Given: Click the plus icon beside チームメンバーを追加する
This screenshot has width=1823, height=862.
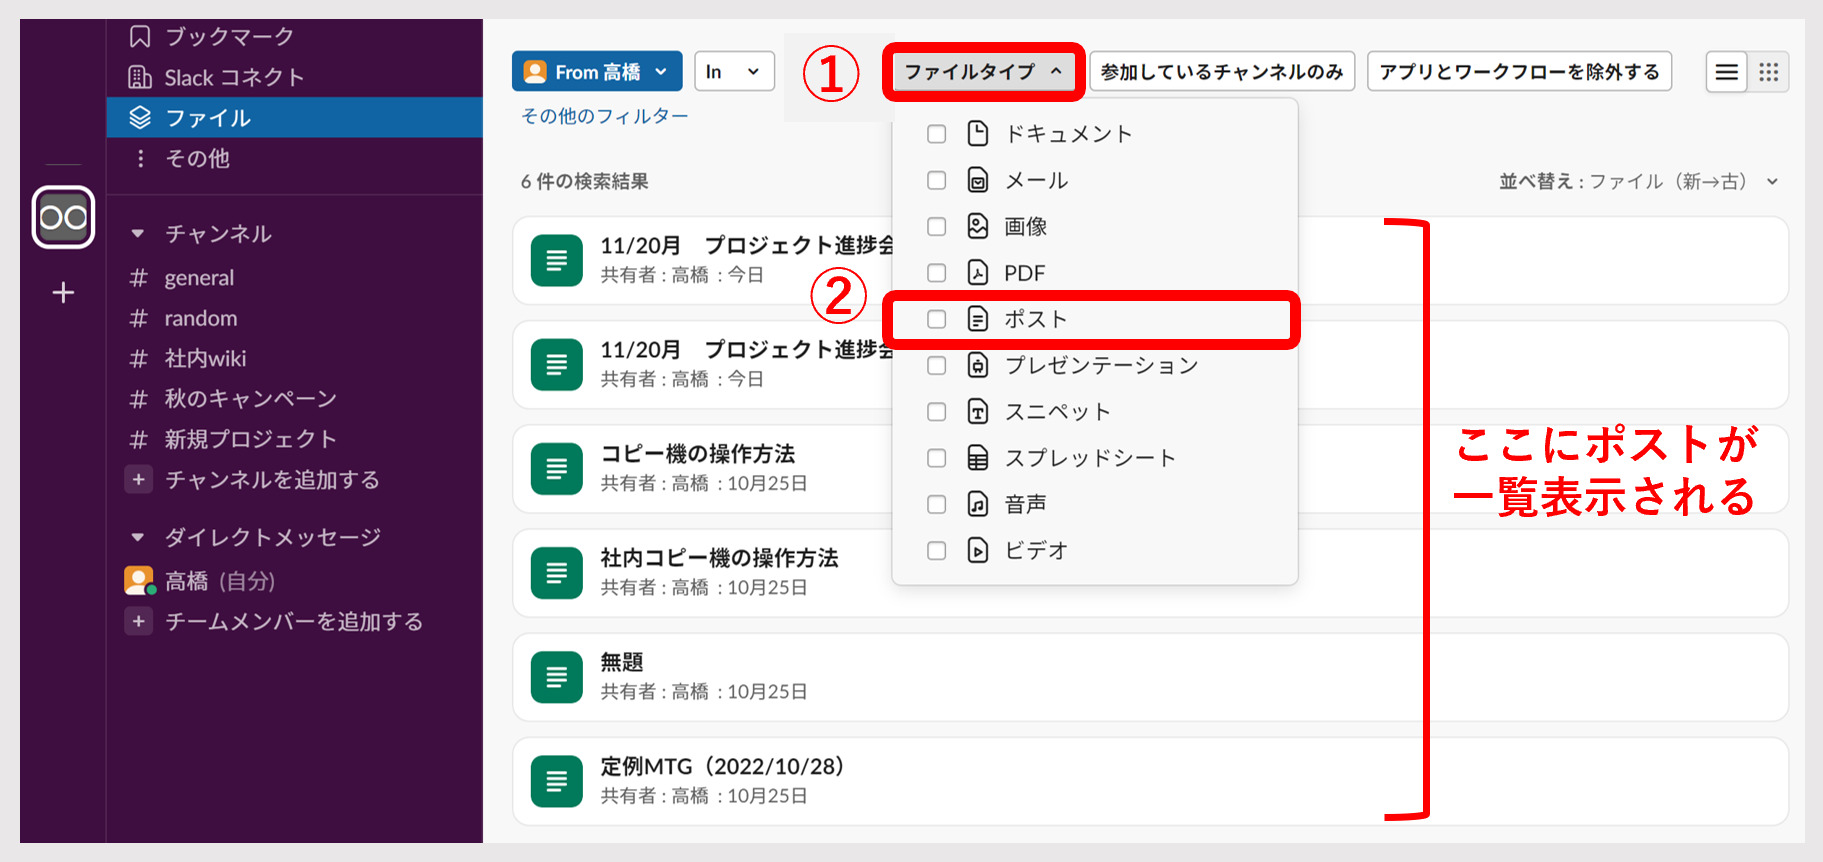Looking at the screenshot, I should click(x=139, y=621).
